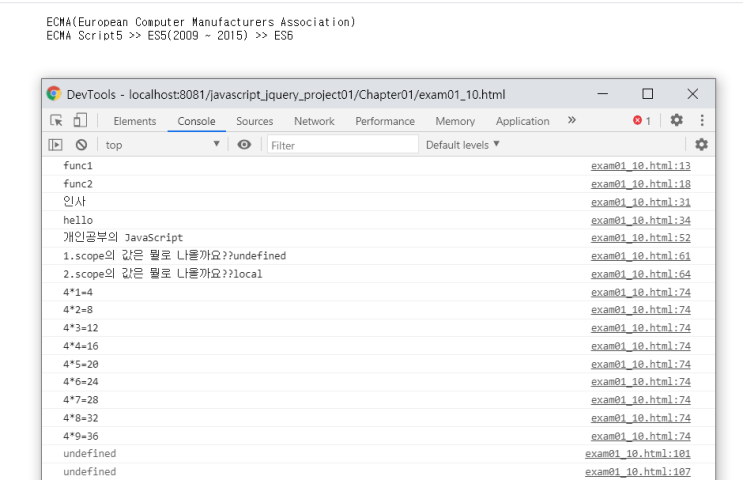Open source link exam01_10.html:61
The height and width of the screenshot is (480, 743).
tap(641, 256)
